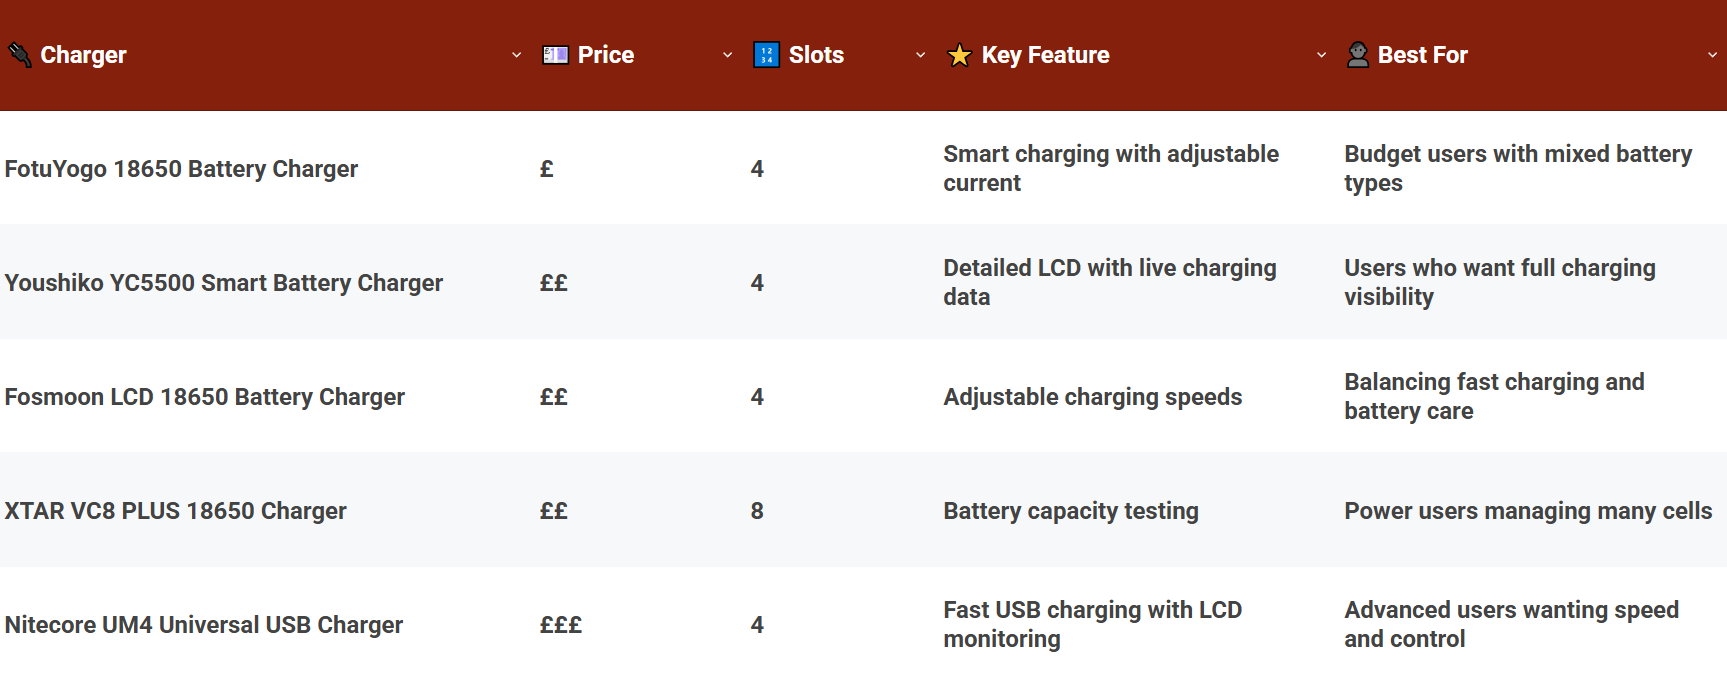Click the 8 slots value for XTAR VC8
This screenshot has height=680, width=1727.
coord(758,511)
